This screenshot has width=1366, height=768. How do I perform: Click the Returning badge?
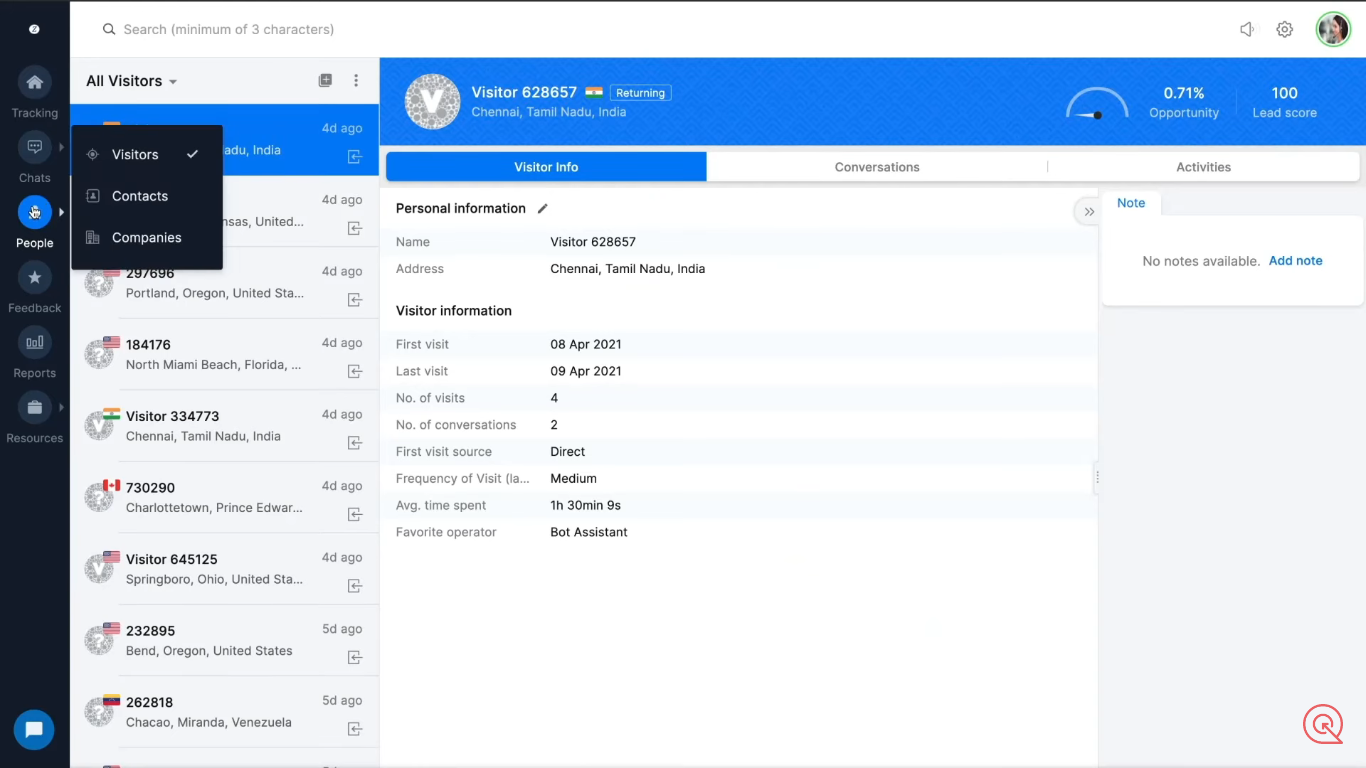tap(641, 93)
